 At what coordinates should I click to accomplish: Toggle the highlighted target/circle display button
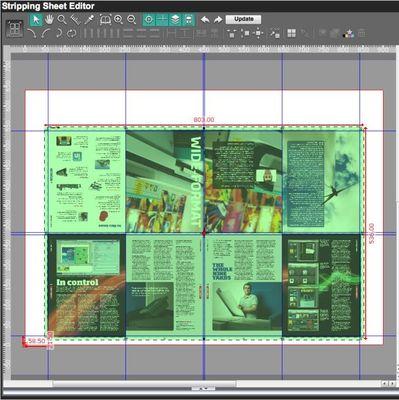click(x=149, y=20)
